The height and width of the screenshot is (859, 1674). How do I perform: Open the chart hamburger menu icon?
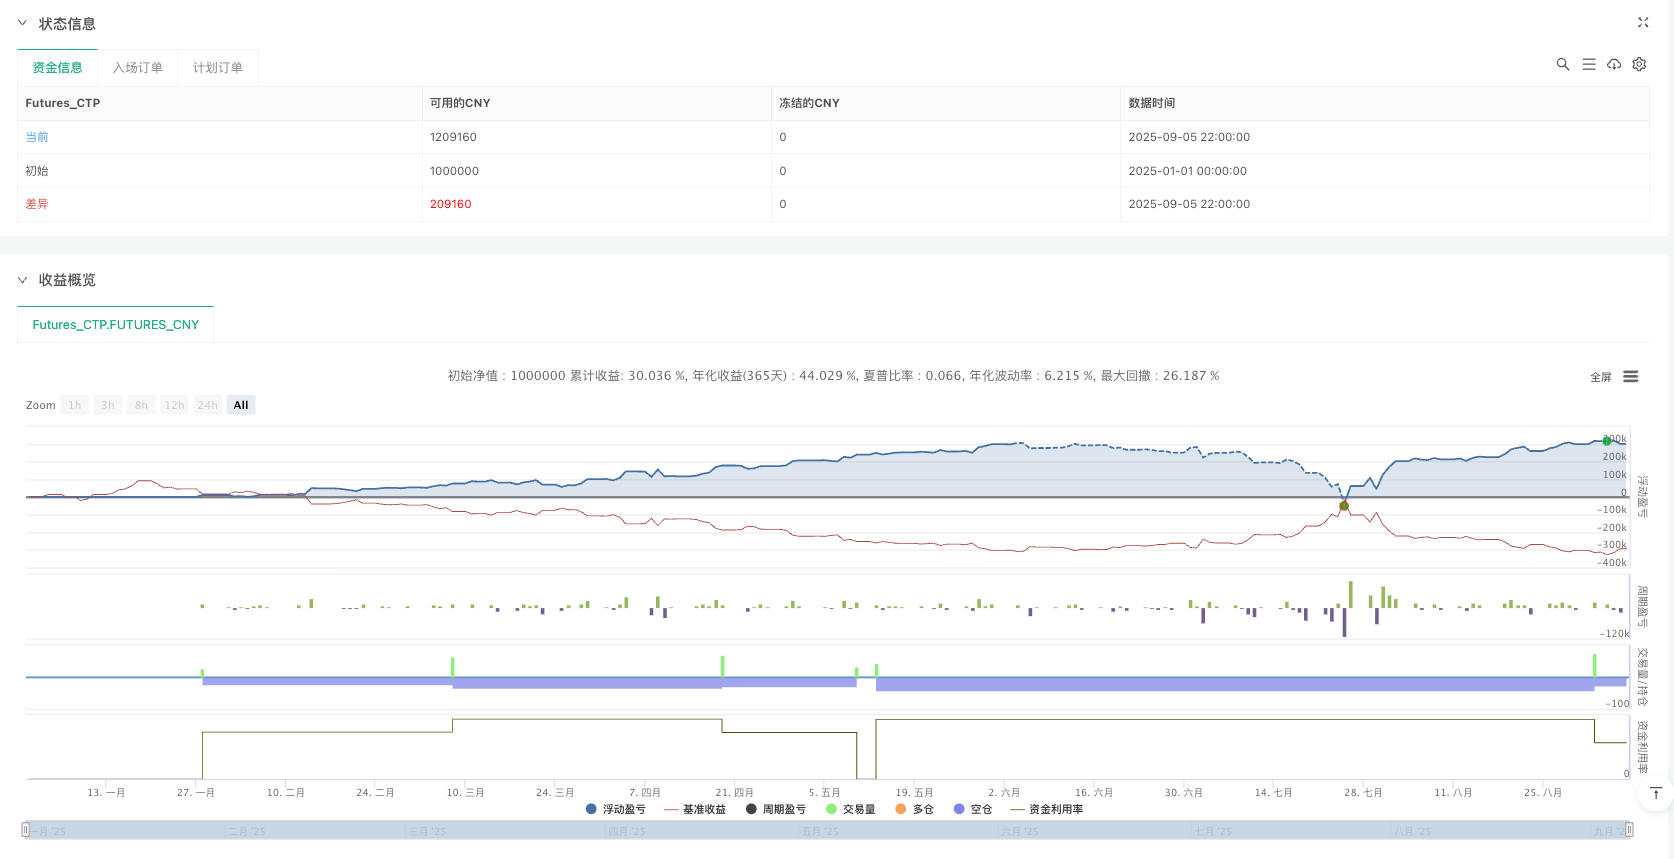(x=1631, y=377)
